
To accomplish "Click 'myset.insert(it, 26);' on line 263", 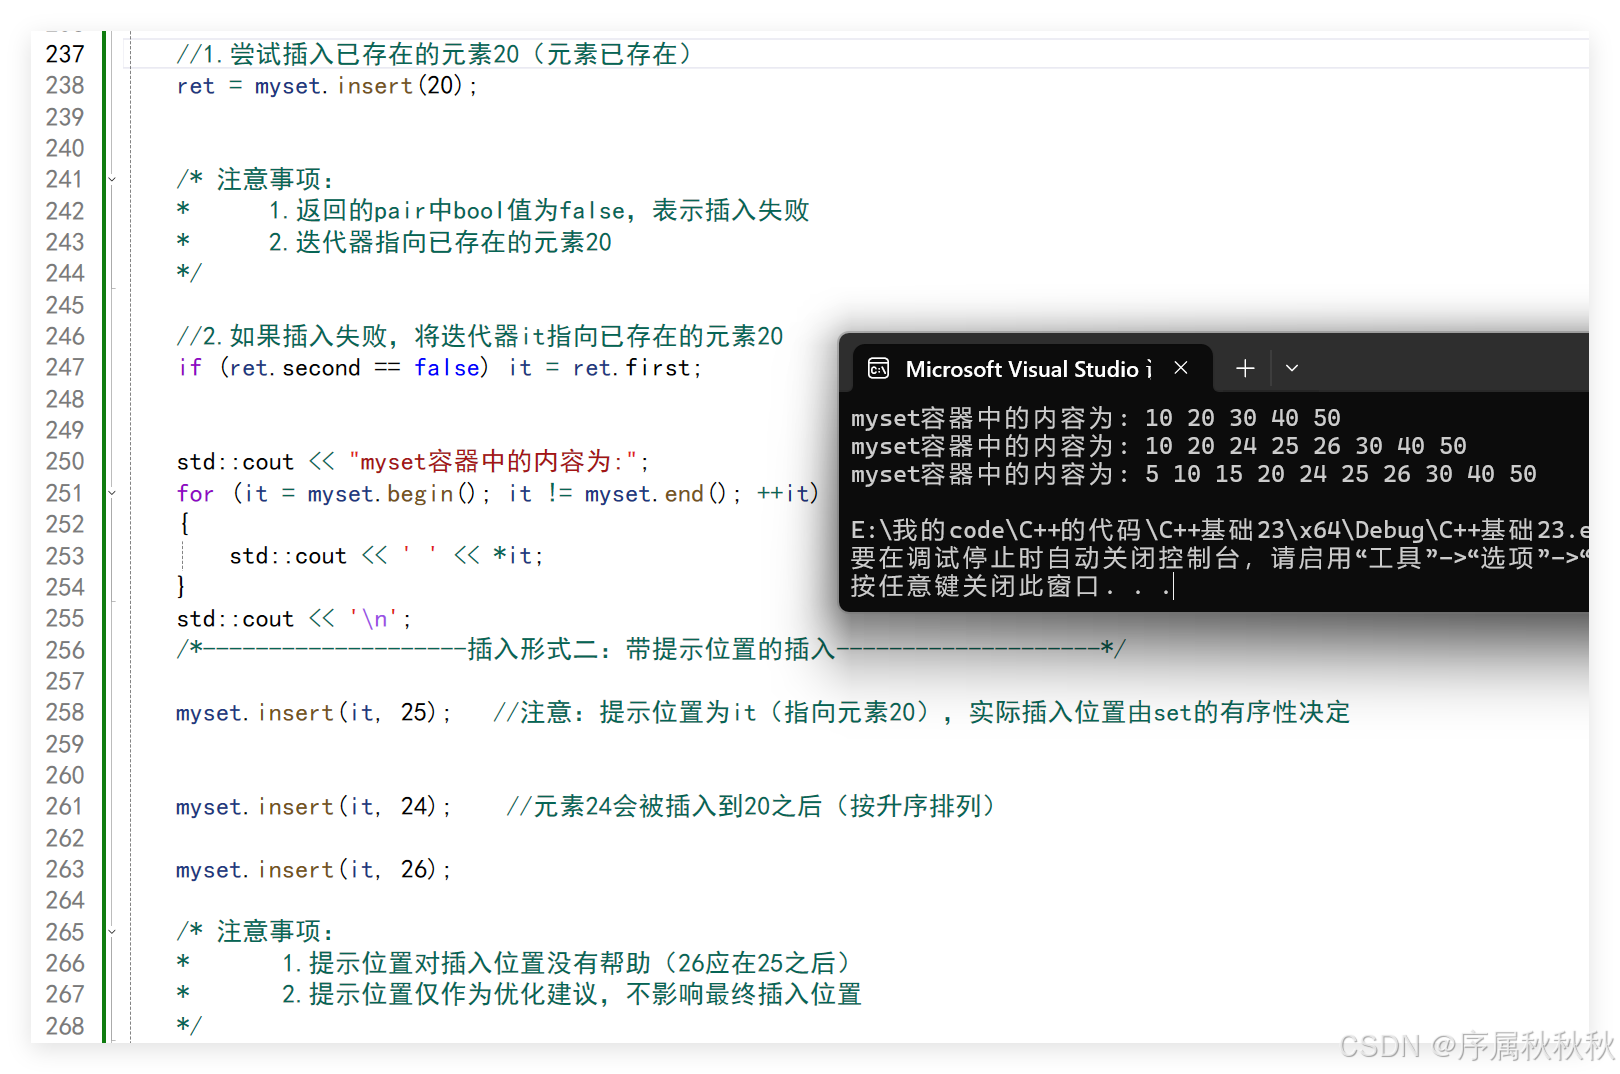I will point(314,870).
